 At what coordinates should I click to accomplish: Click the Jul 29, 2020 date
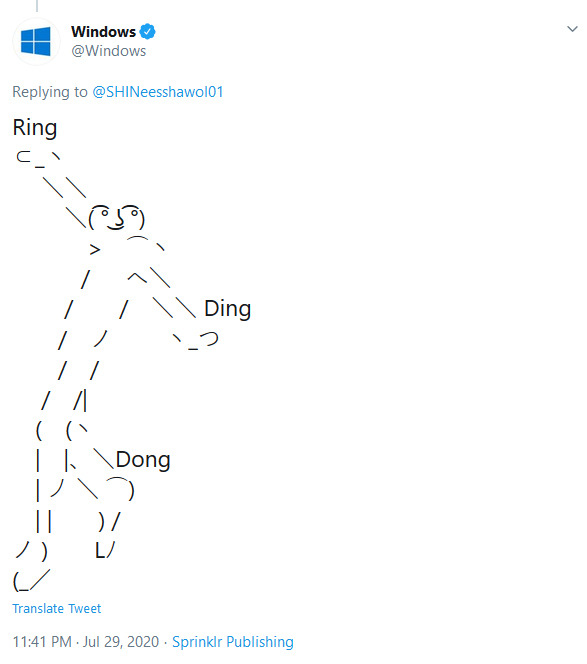[121, 642]
